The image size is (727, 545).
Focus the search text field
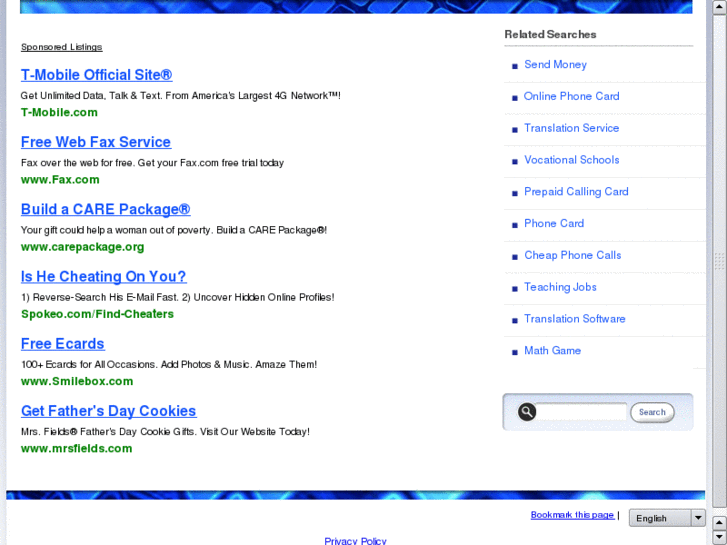click(x=581, y=412)
